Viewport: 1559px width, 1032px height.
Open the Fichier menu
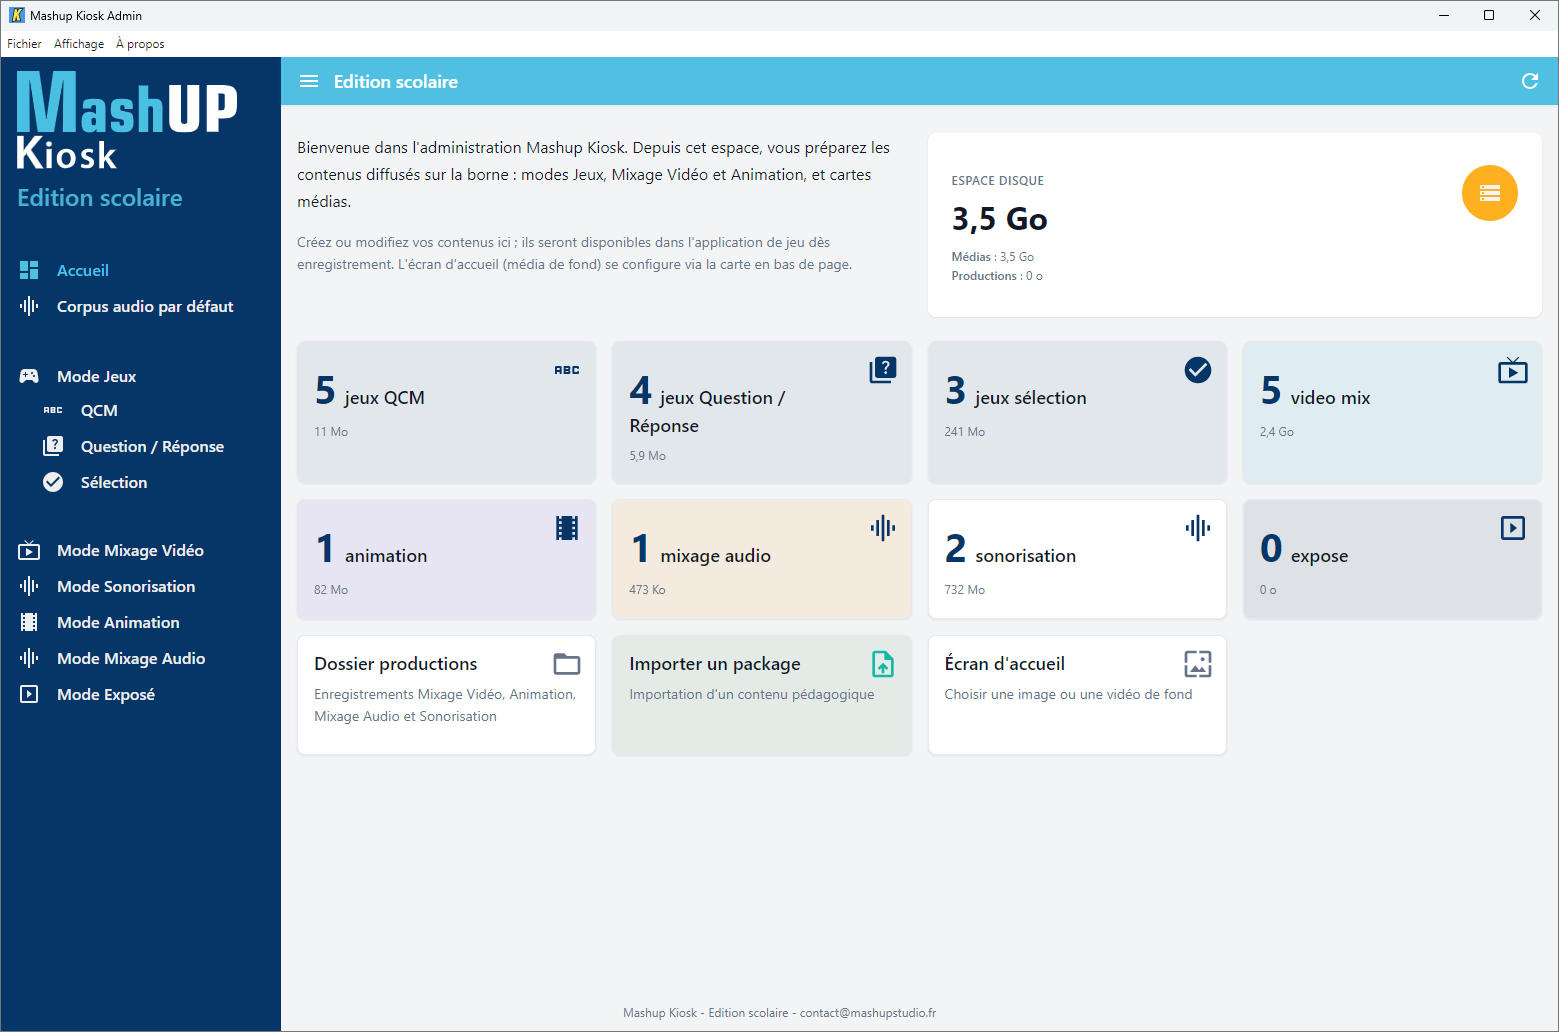[24, 44]
